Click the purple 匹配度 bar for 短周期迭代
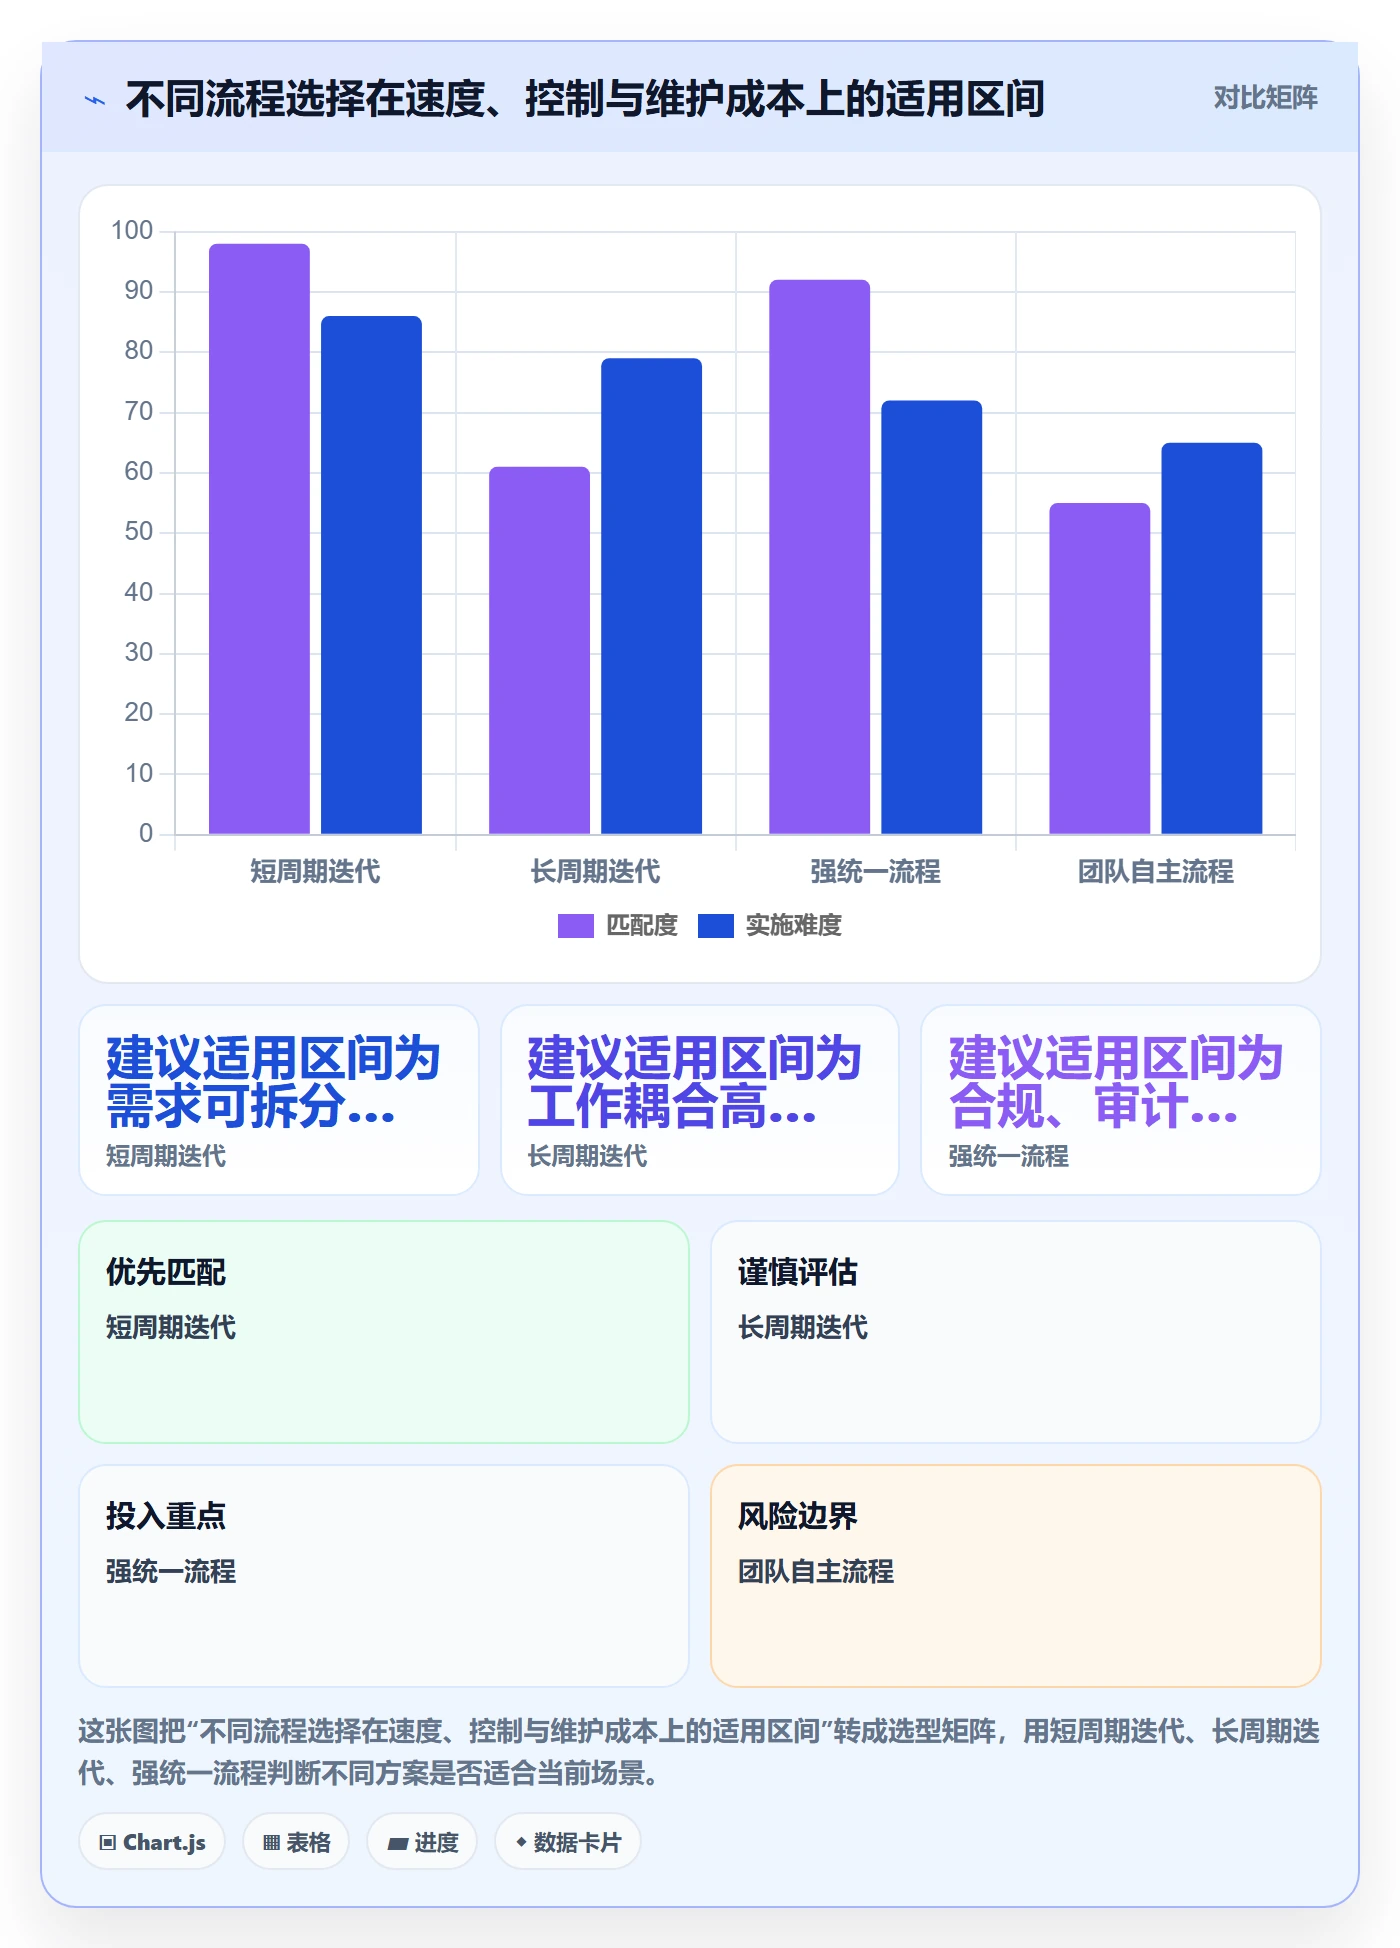This screenshot has height=1948, width=1400. [x=259, y=539]
